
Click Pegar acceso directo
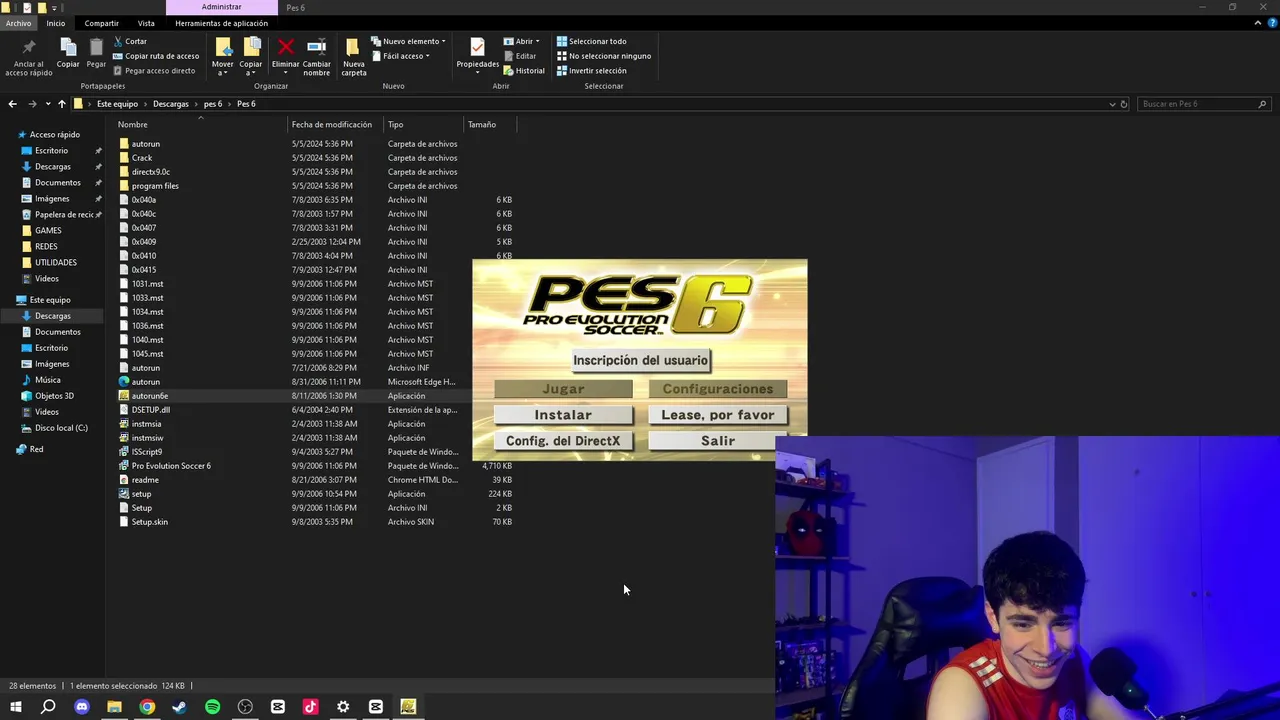point(154,71)
